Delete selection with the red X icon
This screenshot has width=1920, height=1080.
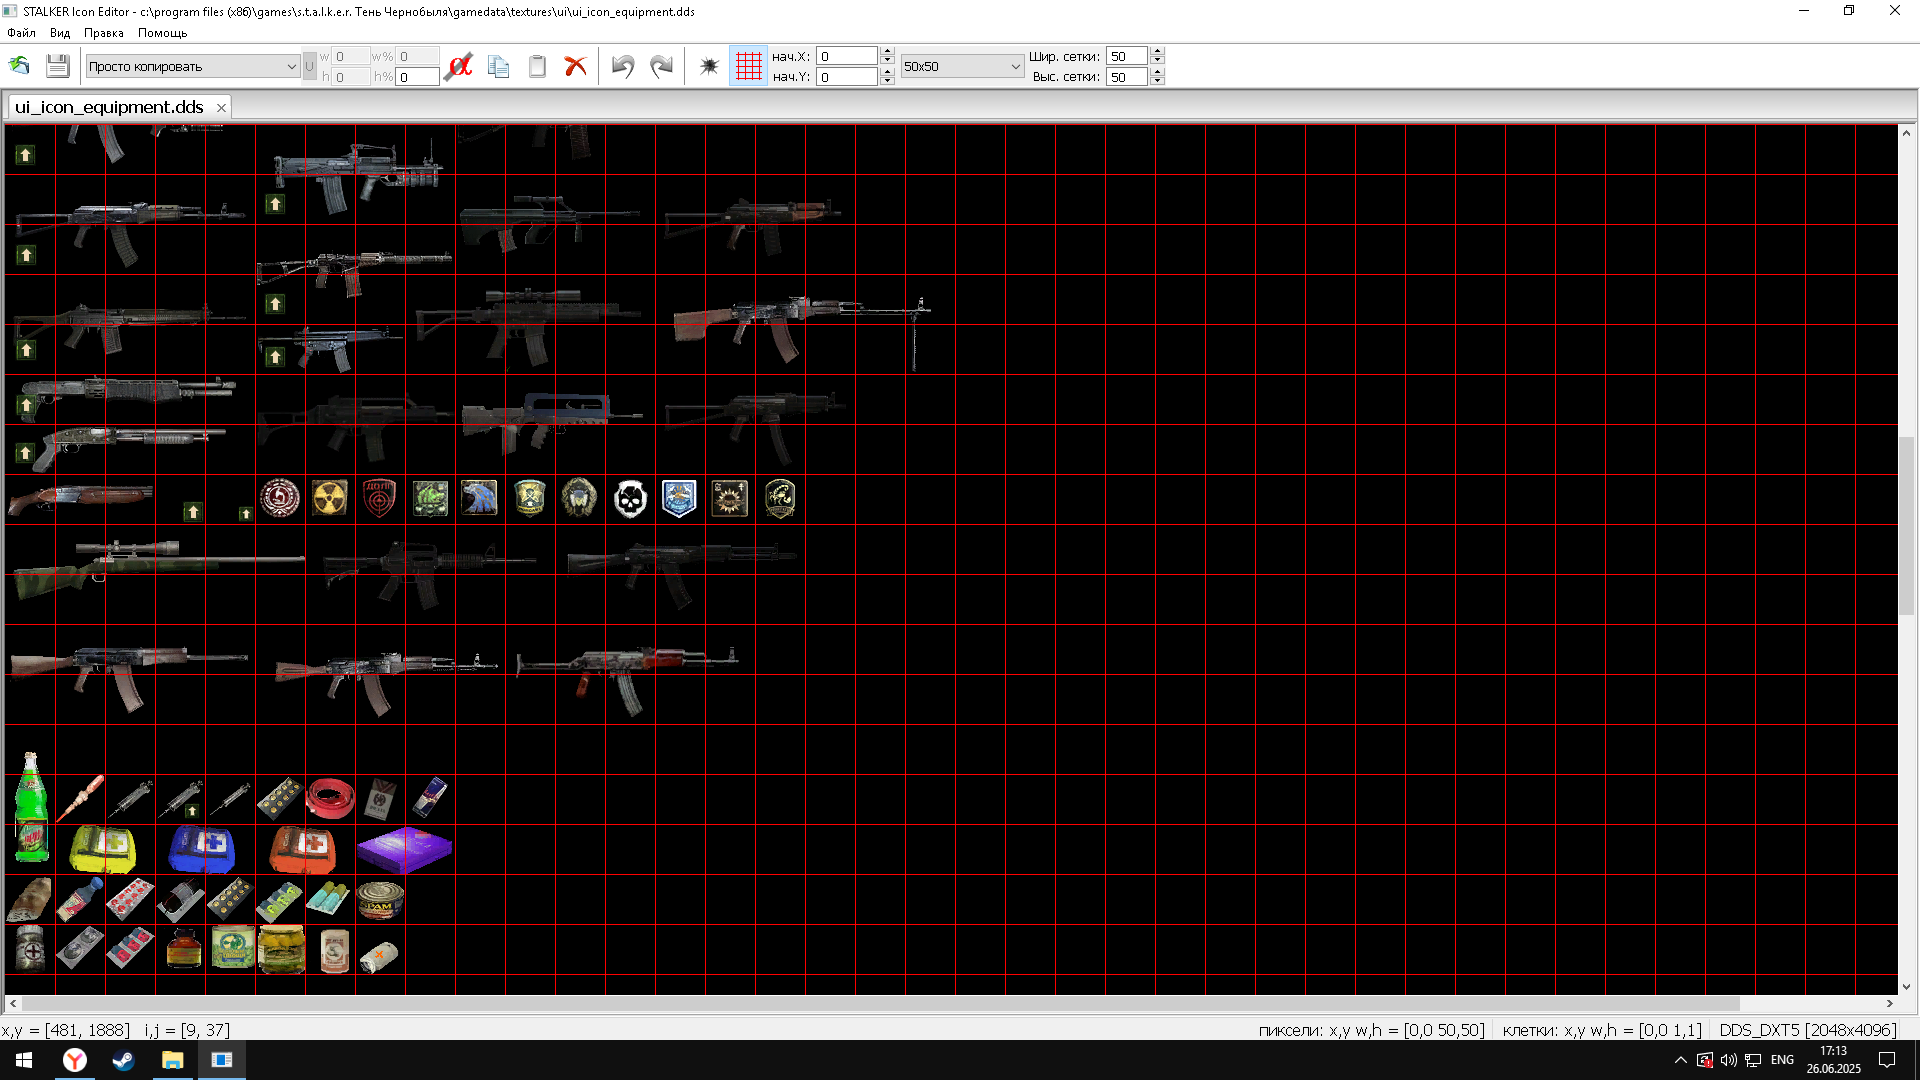tap(575, 66)
